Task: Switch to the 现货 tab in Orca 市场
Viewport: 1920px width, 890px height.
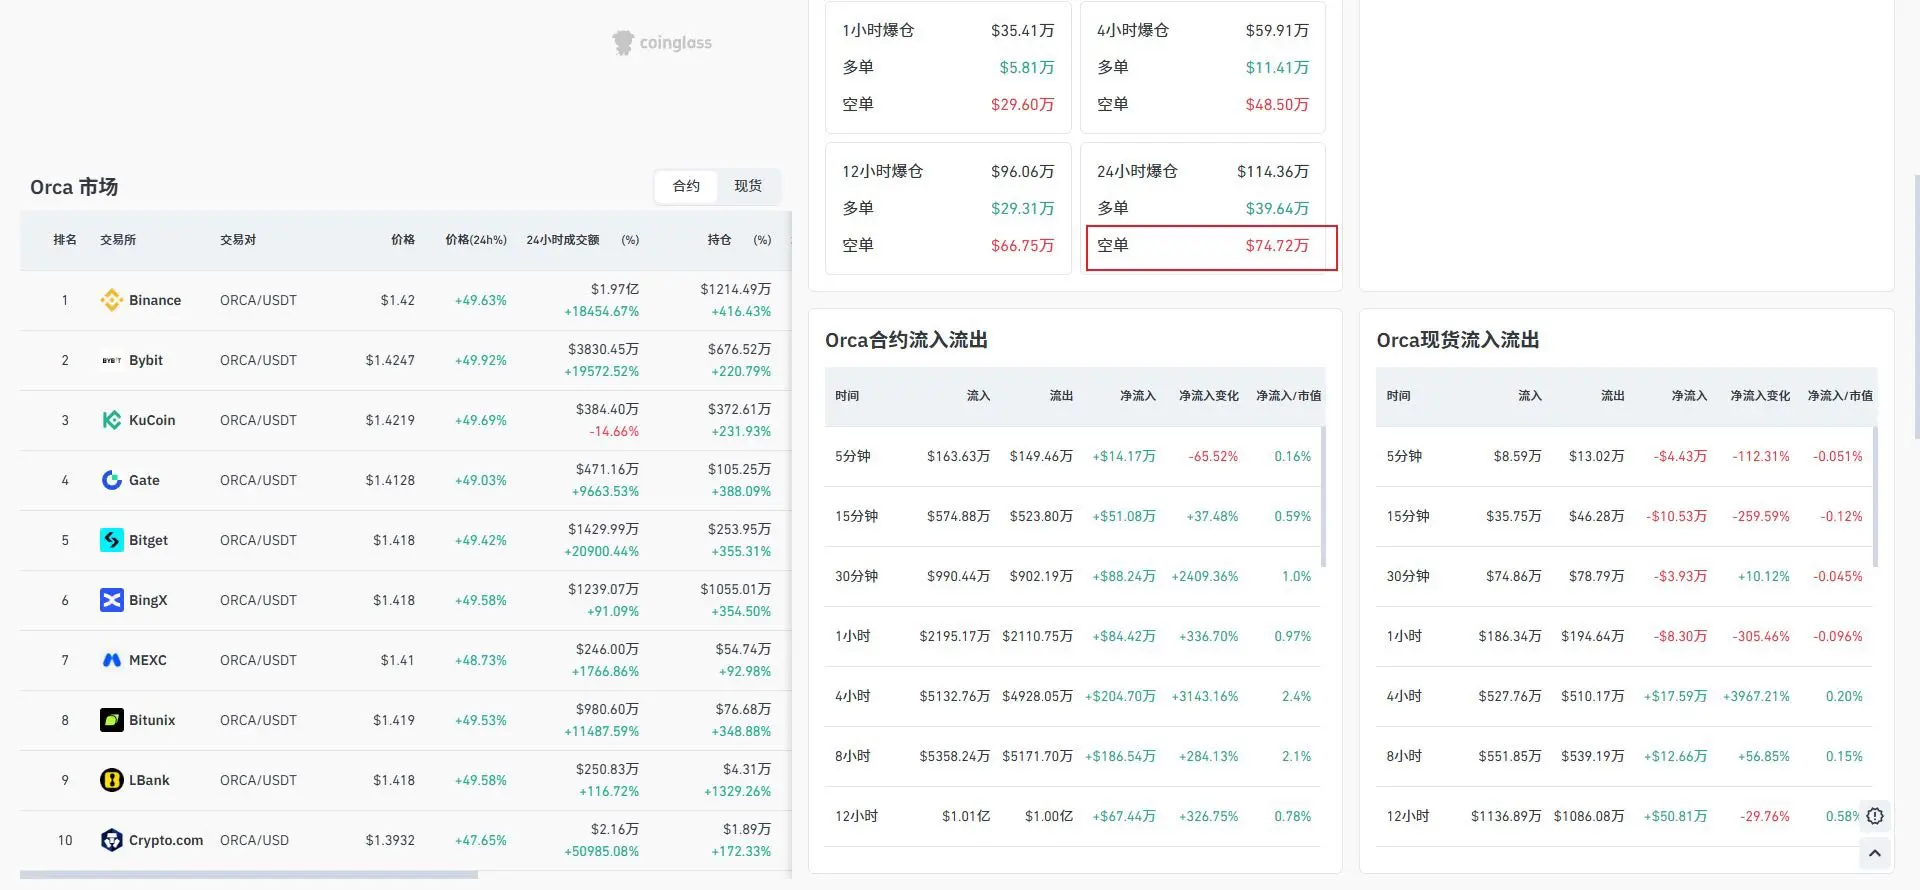Action: 748,186
